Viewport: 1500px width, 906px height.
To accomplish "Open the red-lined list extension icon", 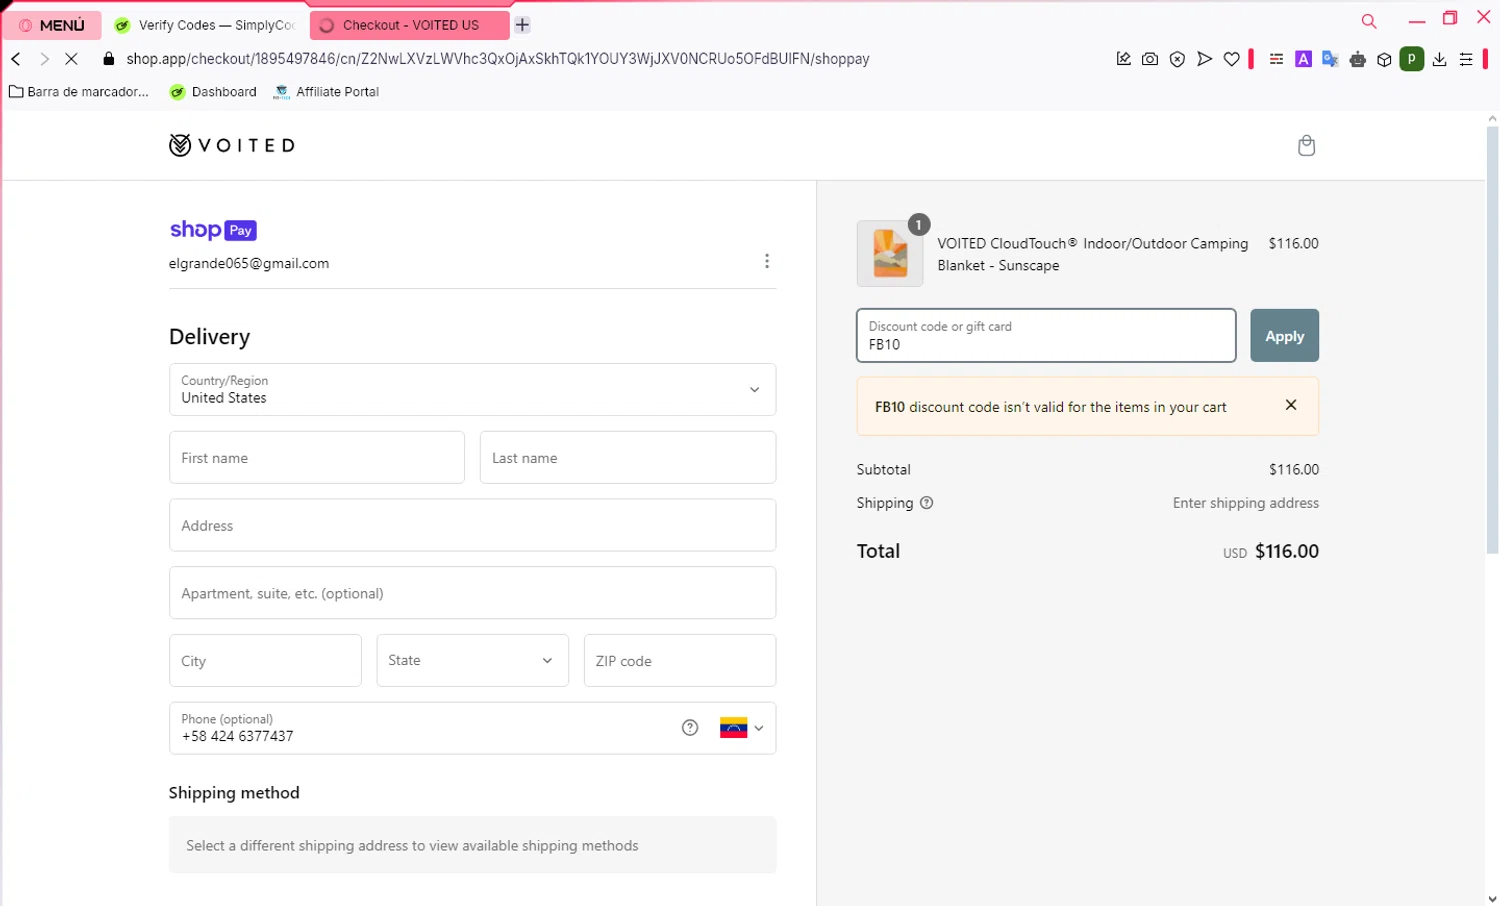I will 1276,59.
